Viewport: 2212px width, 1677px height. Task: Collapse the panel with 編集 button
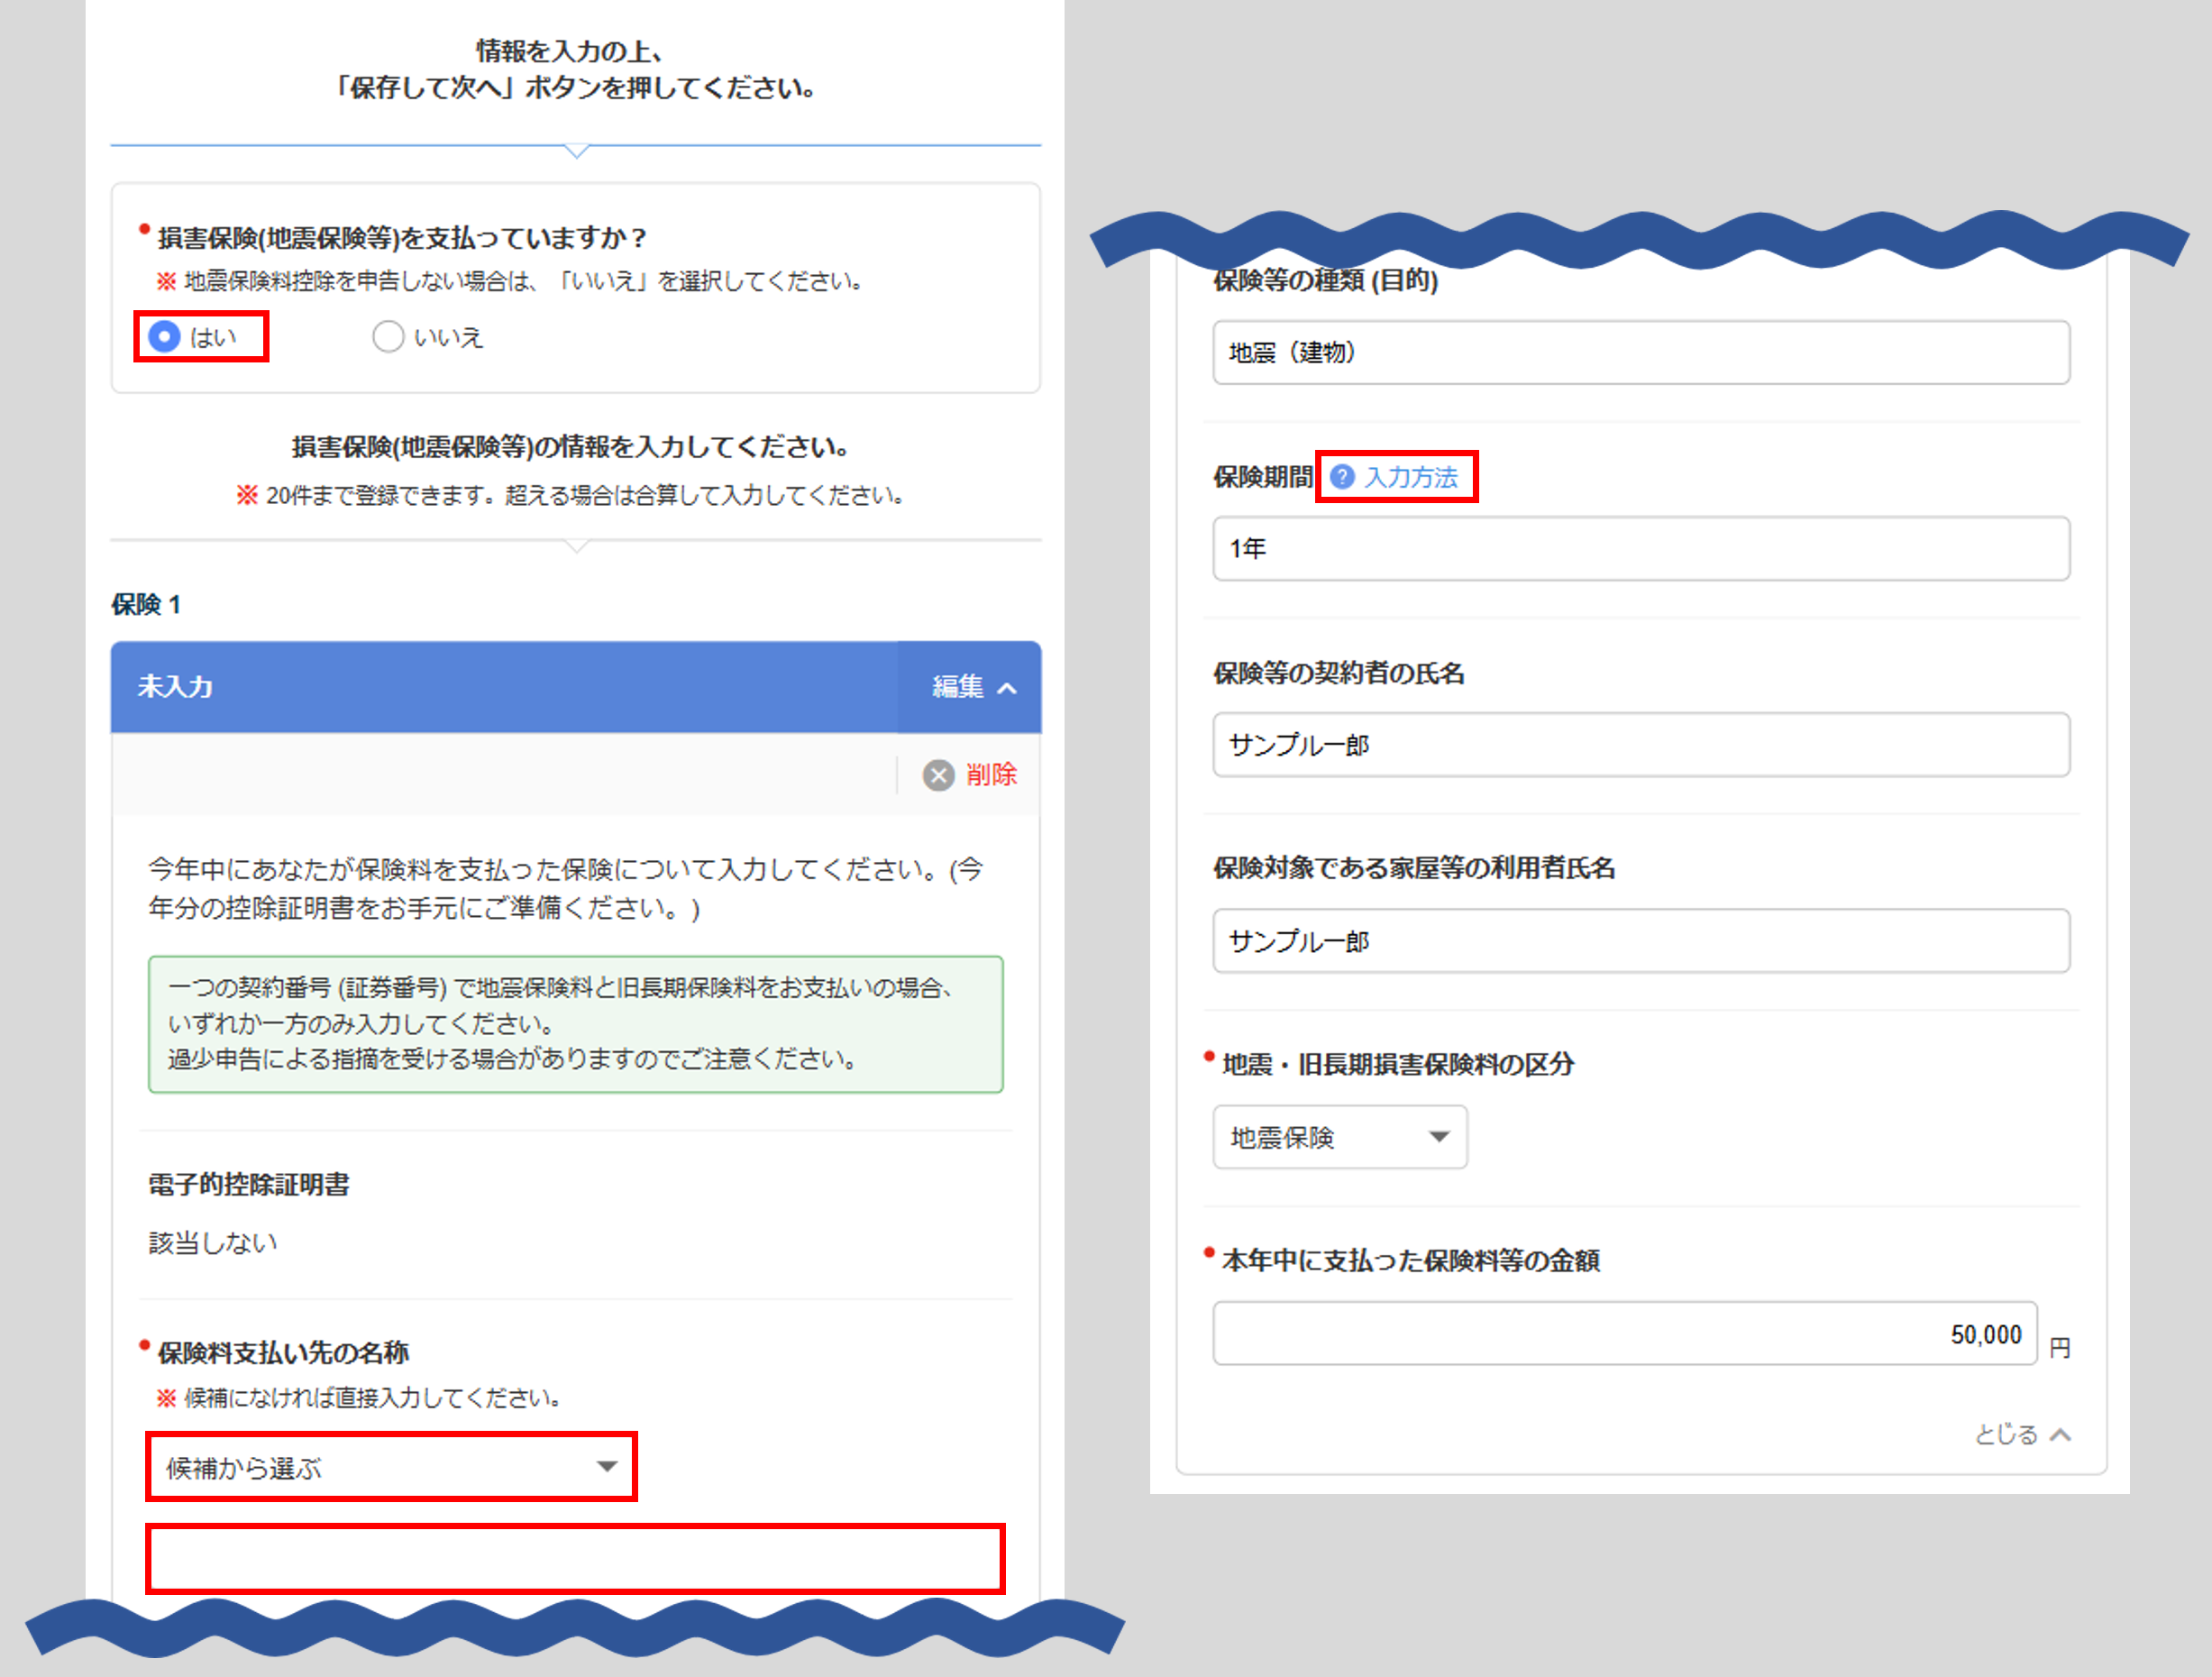click(x=958, y=687)
